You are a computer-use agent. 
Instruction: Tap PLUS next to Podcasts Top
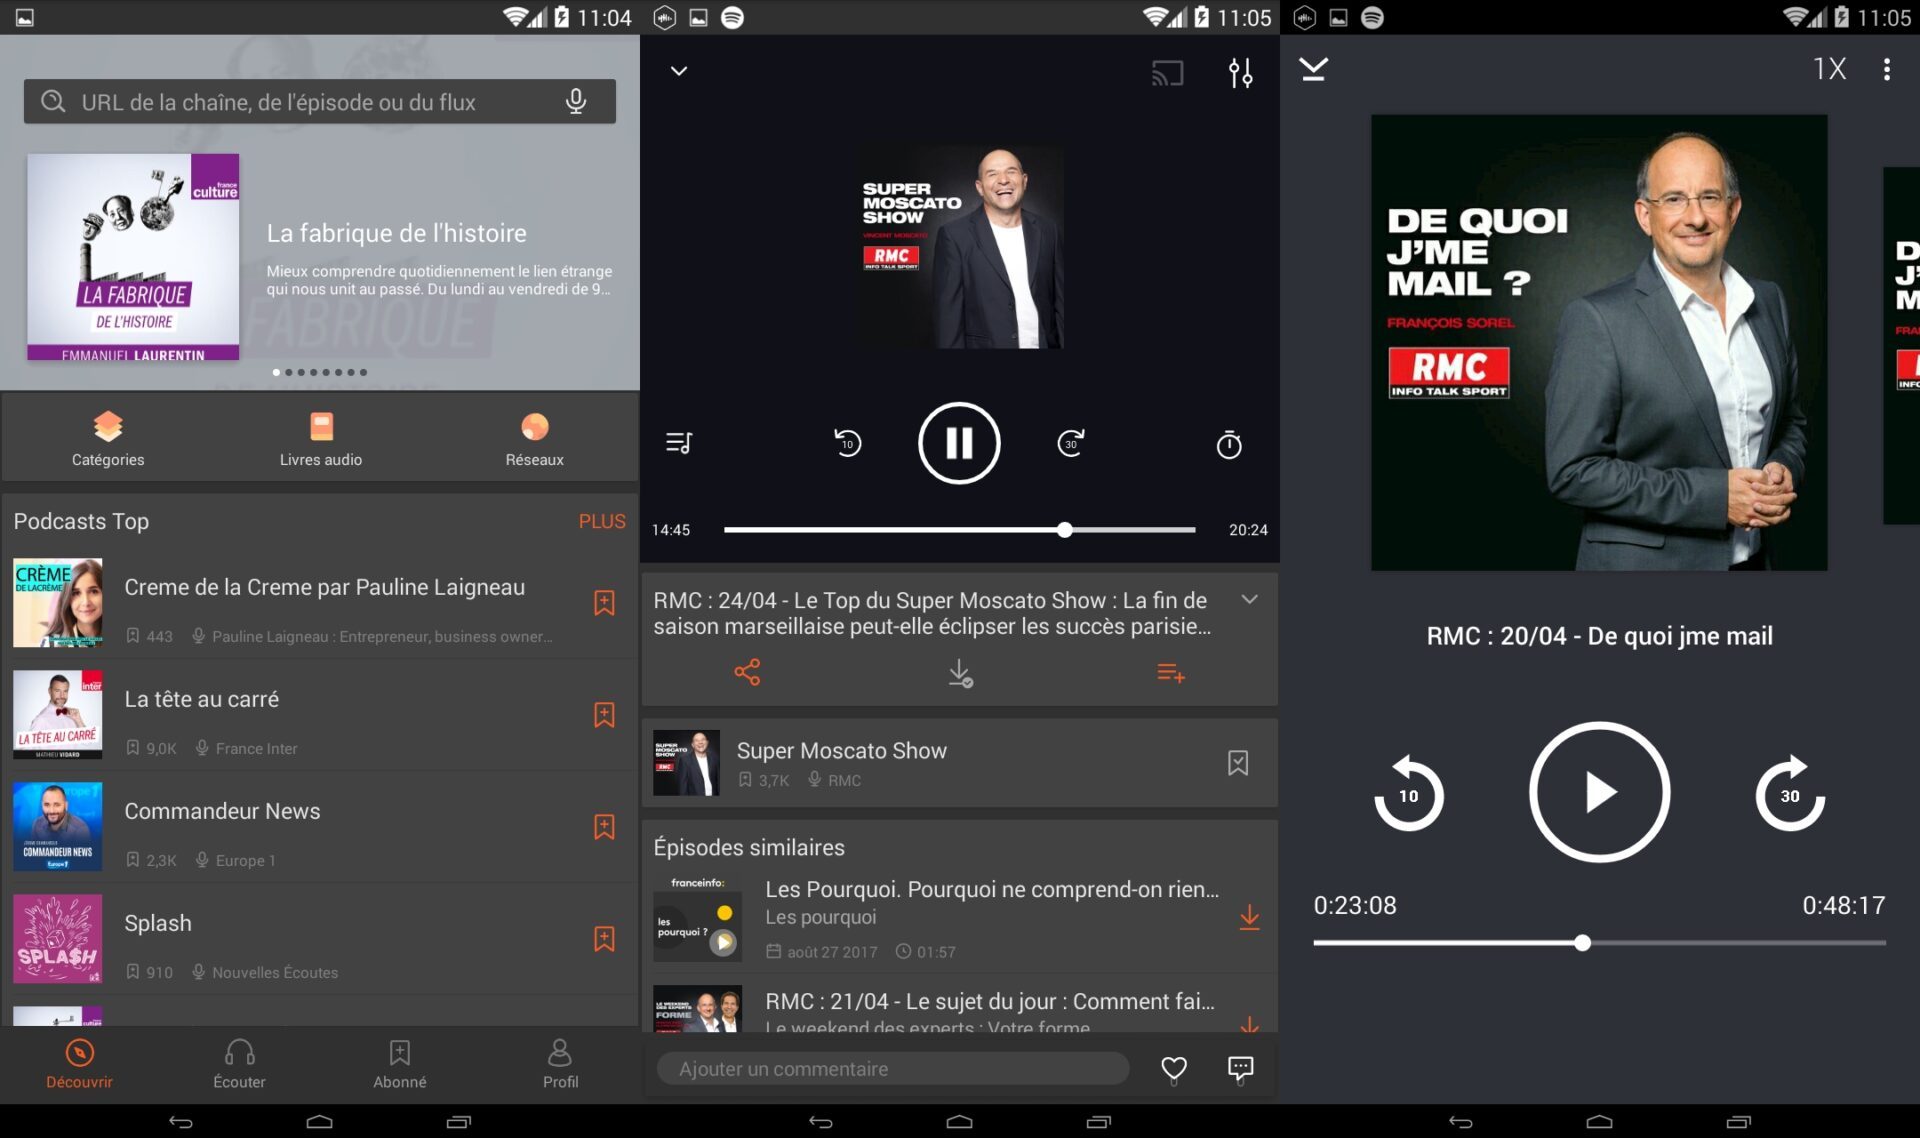pos(602,521)
